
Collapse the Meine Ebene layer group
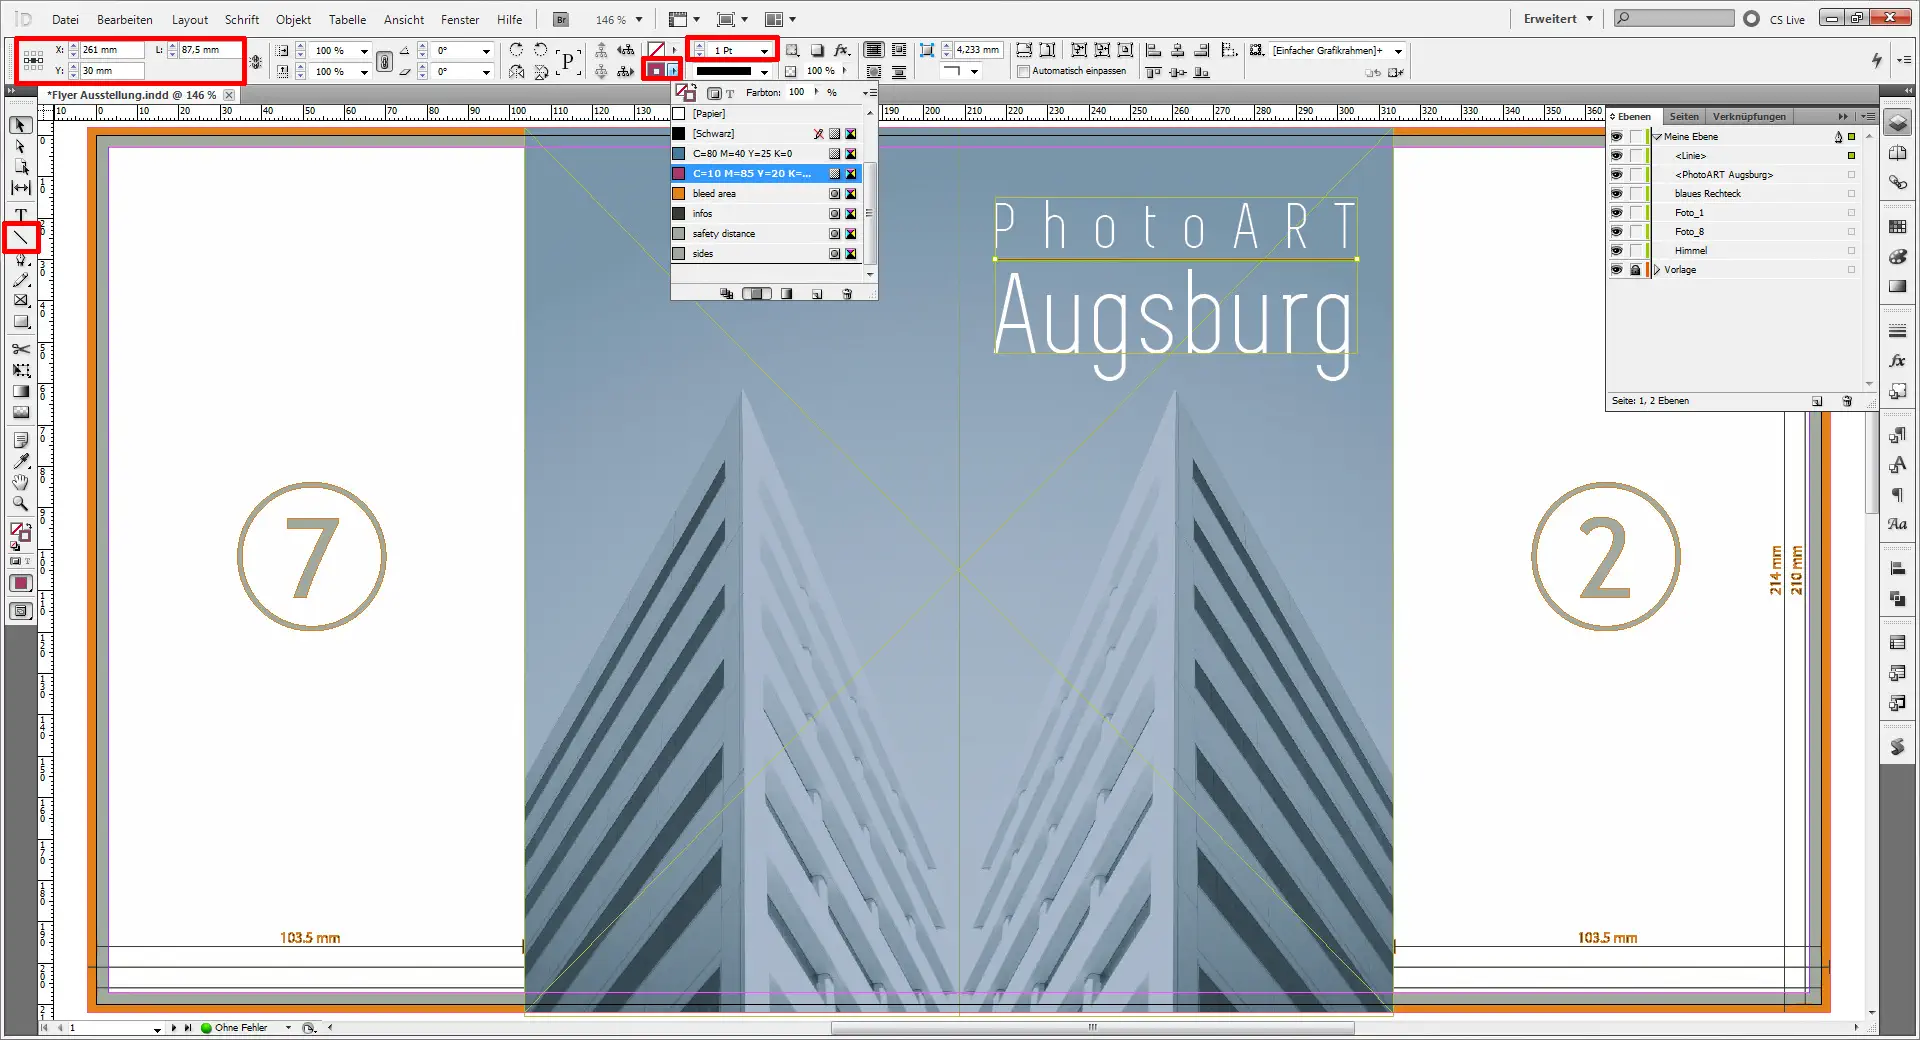coord(1657,136)
